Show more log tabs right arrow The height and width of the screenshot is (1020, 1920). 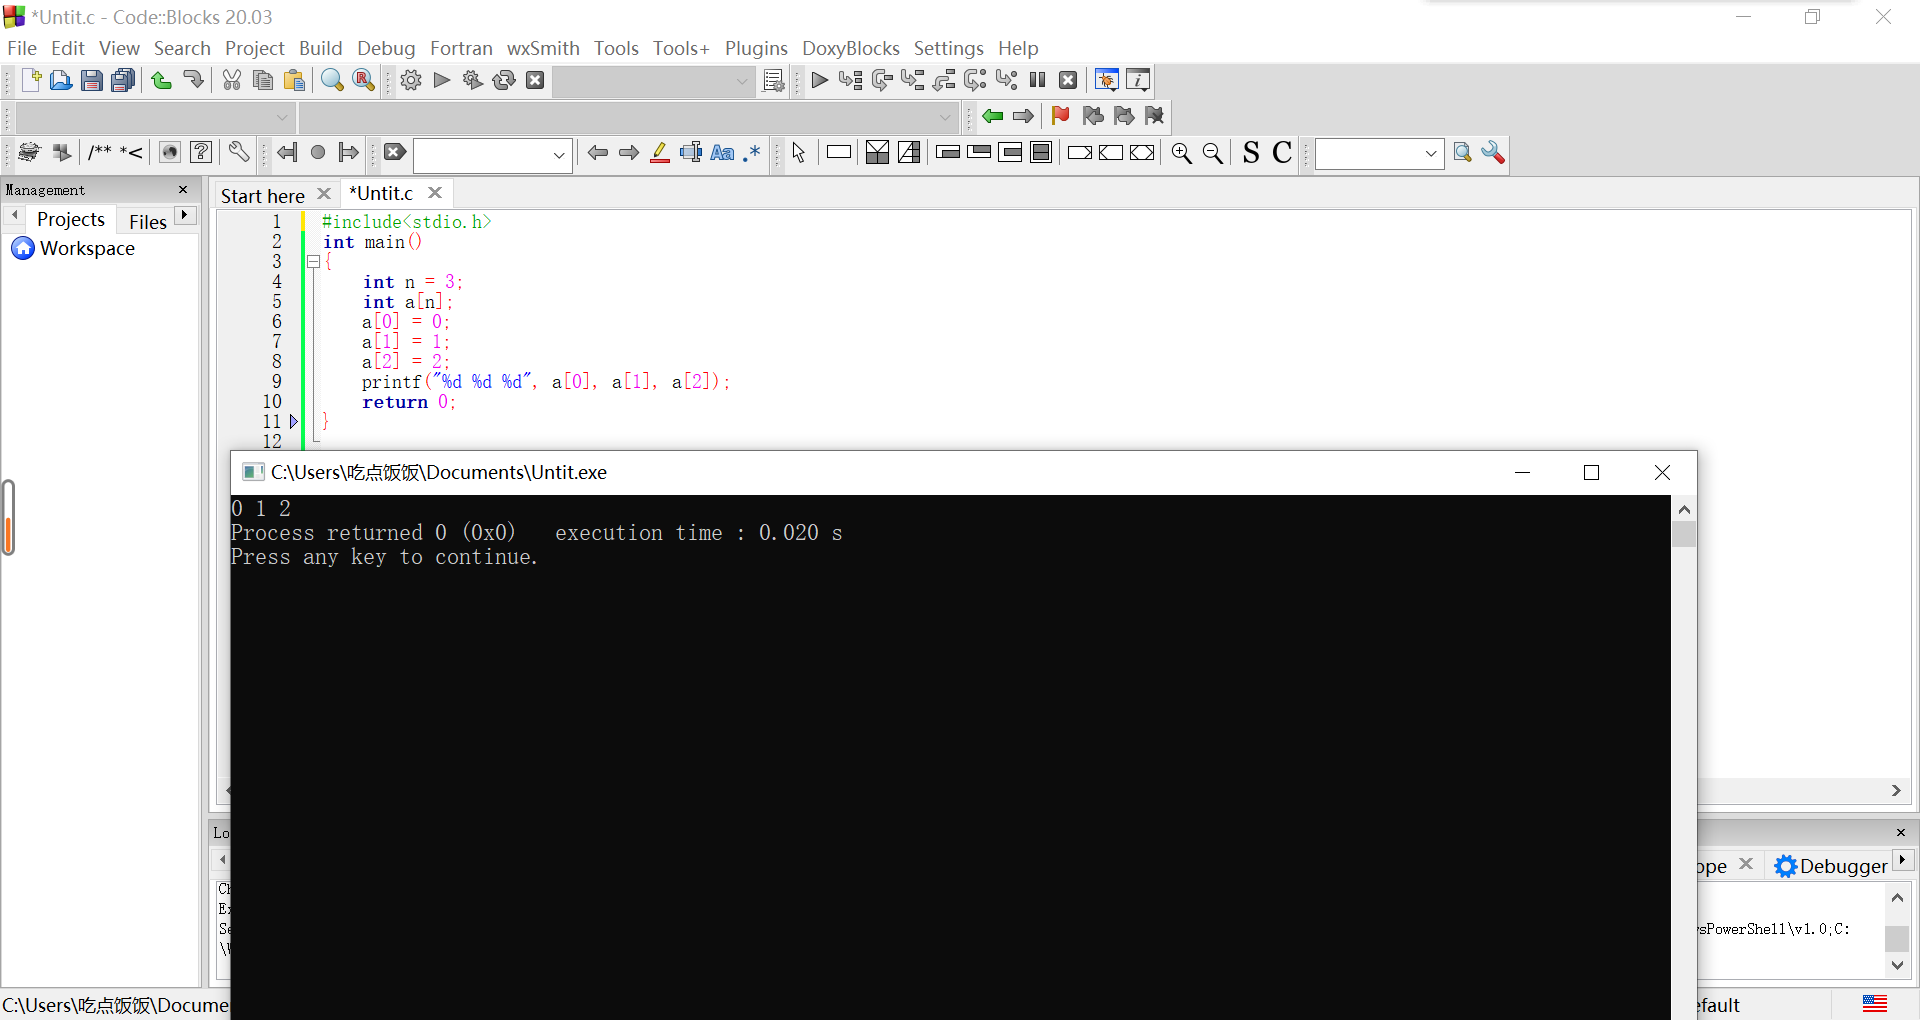1903,860
